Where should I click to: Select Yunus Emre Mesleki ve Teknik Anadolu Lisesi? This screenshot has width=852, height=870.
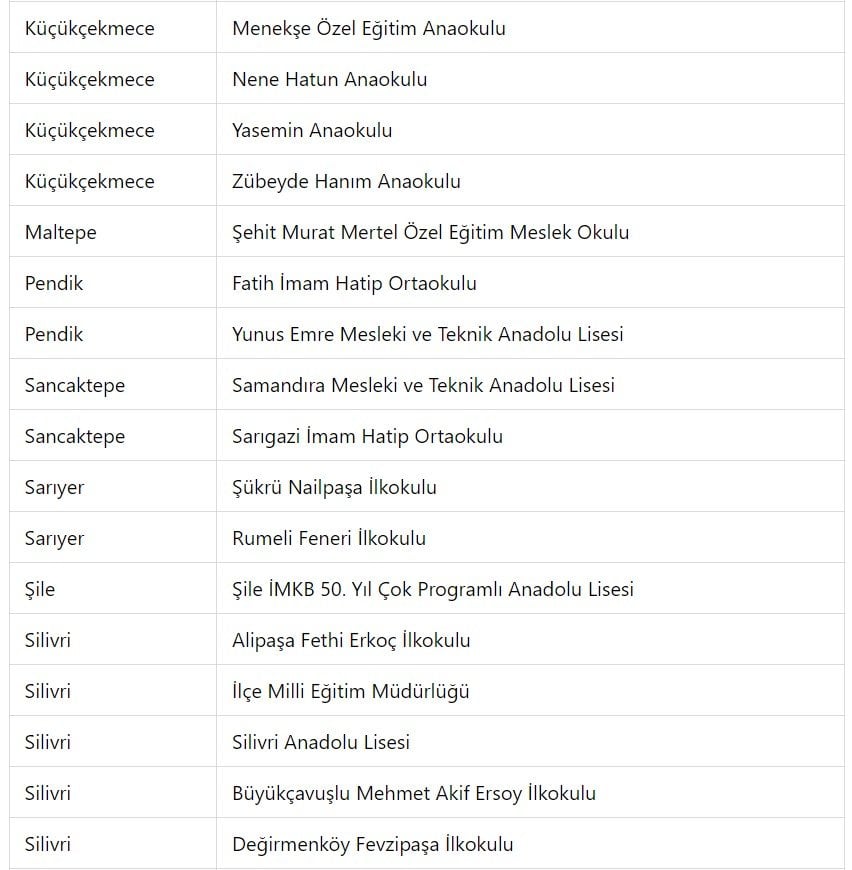[427, 335]
